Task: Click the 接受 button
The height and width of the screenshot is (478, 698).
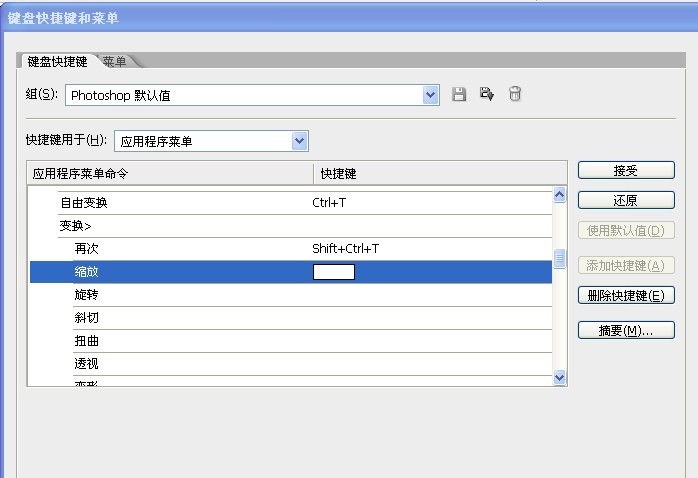Action: point(626,170)
